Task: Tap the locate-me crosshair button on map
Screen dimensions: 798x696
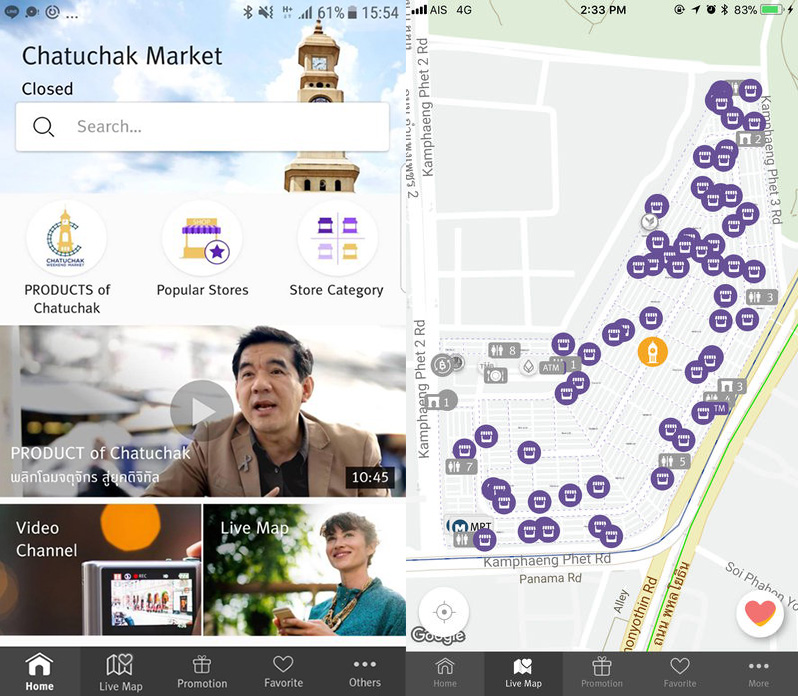Action: point(444,612)
